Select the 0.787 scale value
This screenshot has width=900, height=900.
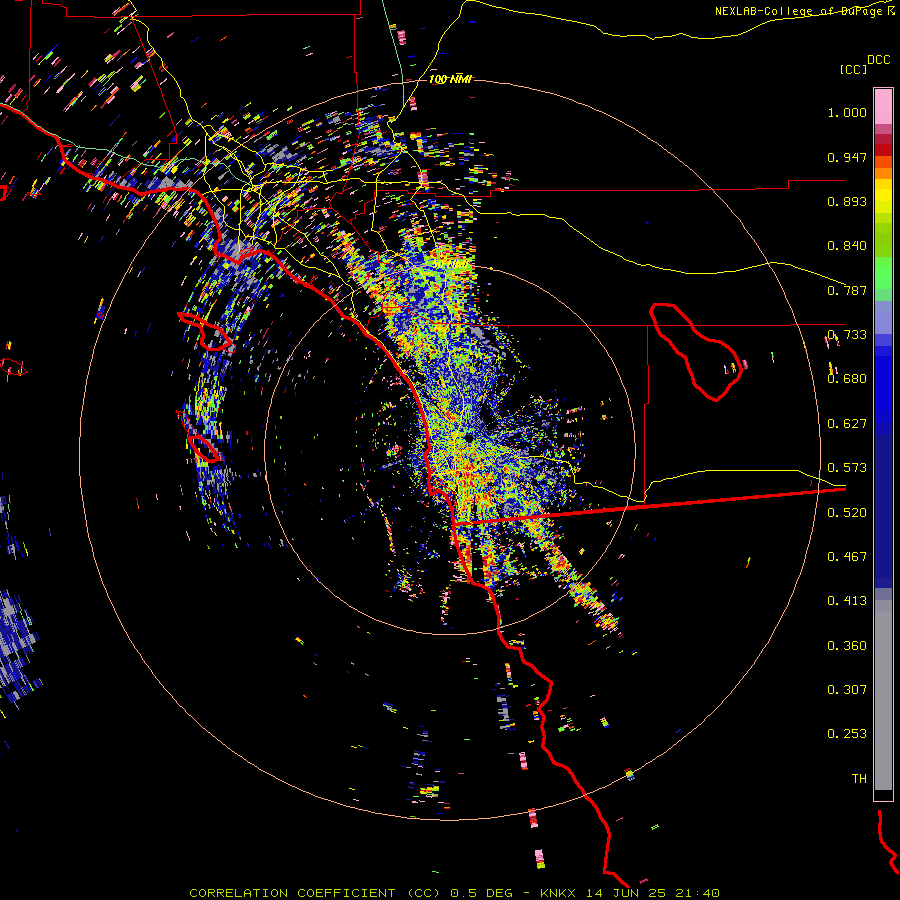point(847,290)
